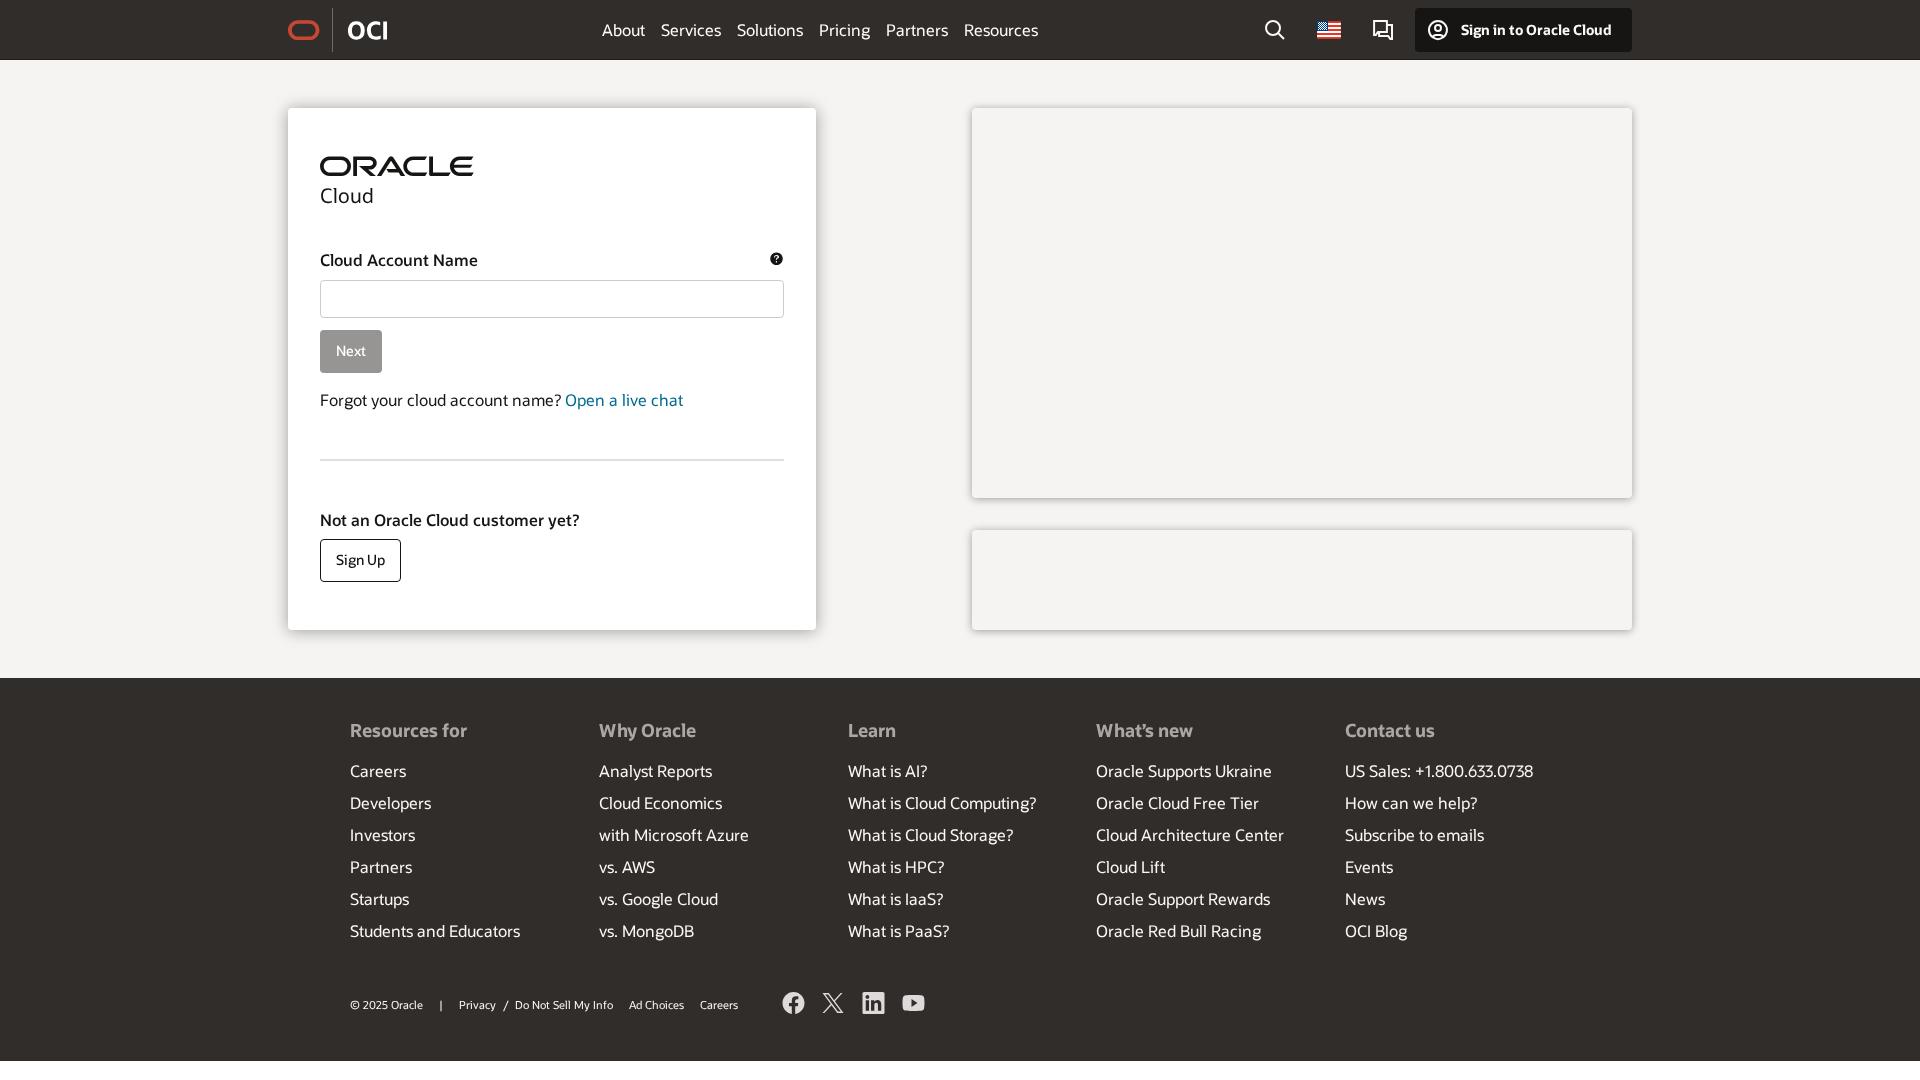This screenshot has width=1920, height=1080.
Task: Open the Privacy footer link
Action: [477, 1005]
